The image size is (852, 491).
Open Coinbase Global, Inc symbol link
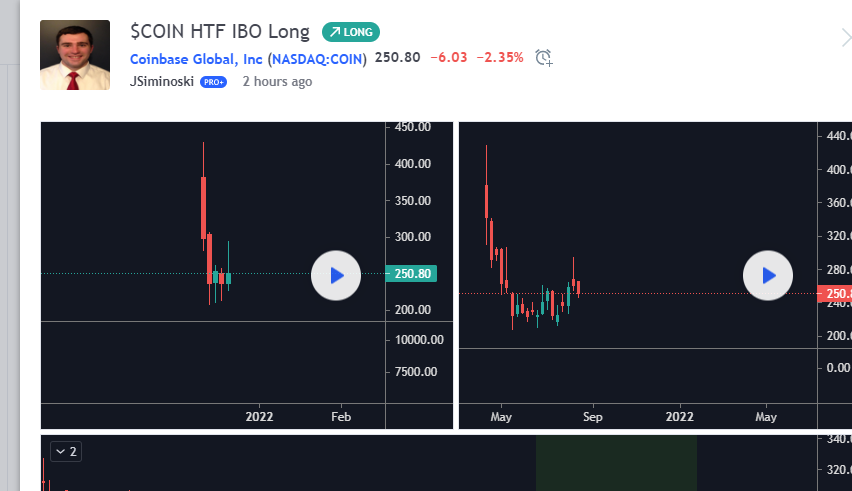[197, 58]
